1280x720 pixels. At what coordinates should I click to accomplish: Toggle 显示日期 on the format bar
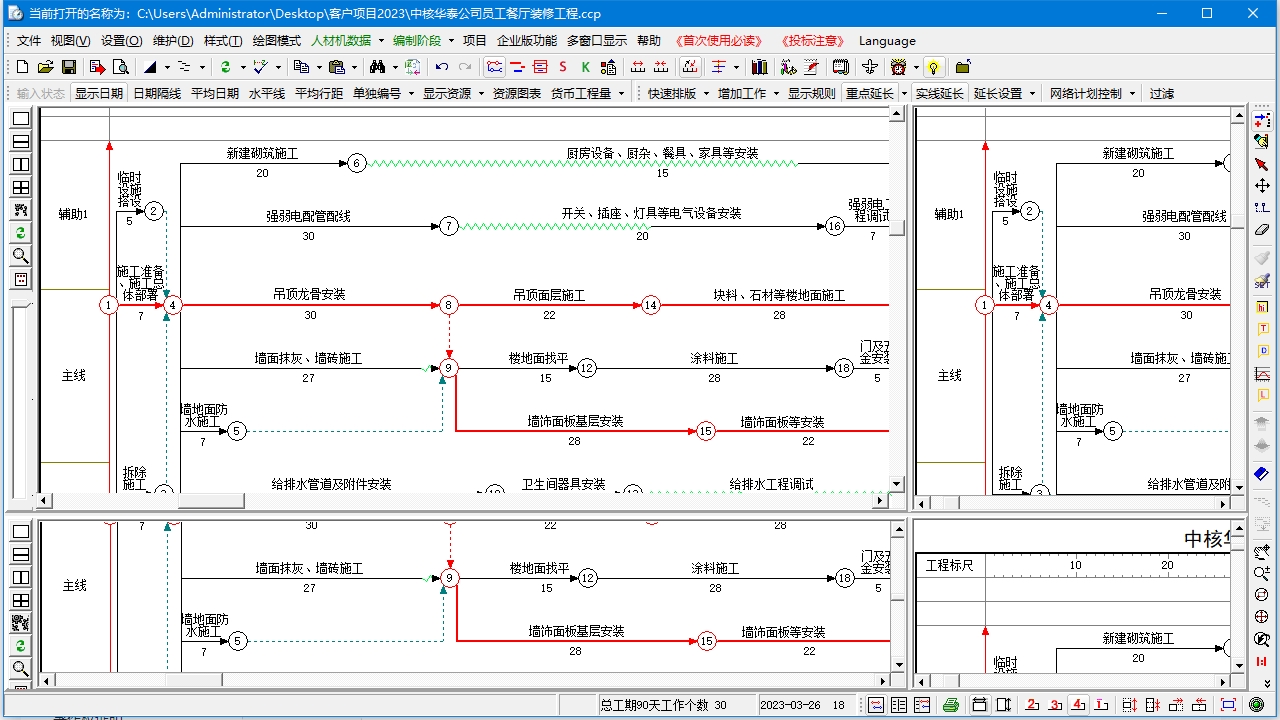pyautogui.click(x=99, y=93)
